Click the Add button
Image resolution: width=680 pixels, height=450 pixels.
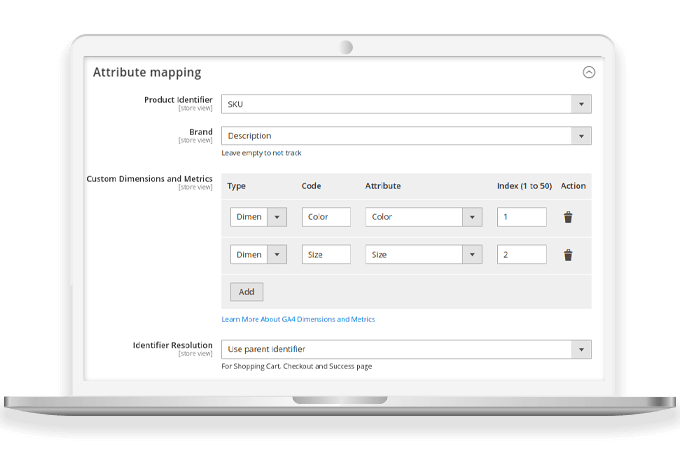coord(246,292)
